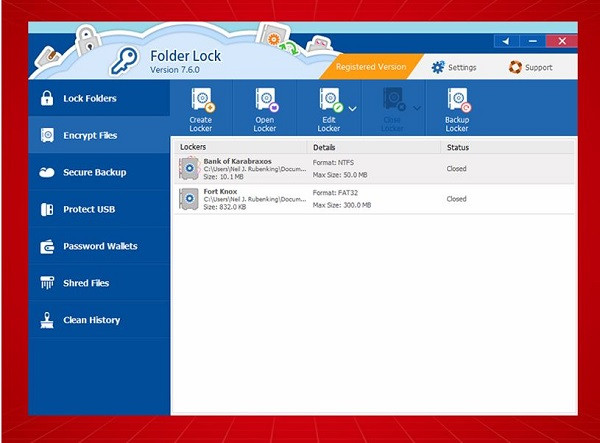The width and height of the screenshot is (600, 443).
Task: Click the Open Locker toolbar icon
Action: pyautogui.click(x=267, y=100)
